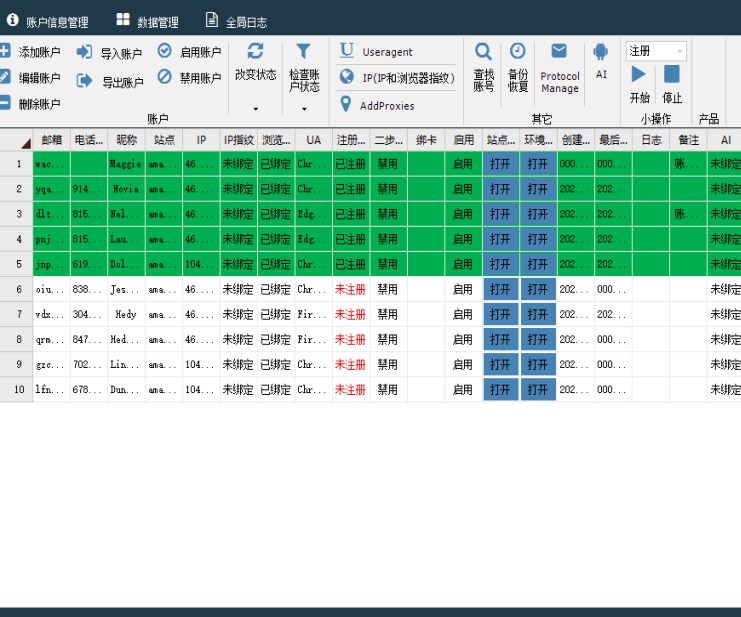
Task: Click 启用 cell in row 7
Action: pos(463,314)
